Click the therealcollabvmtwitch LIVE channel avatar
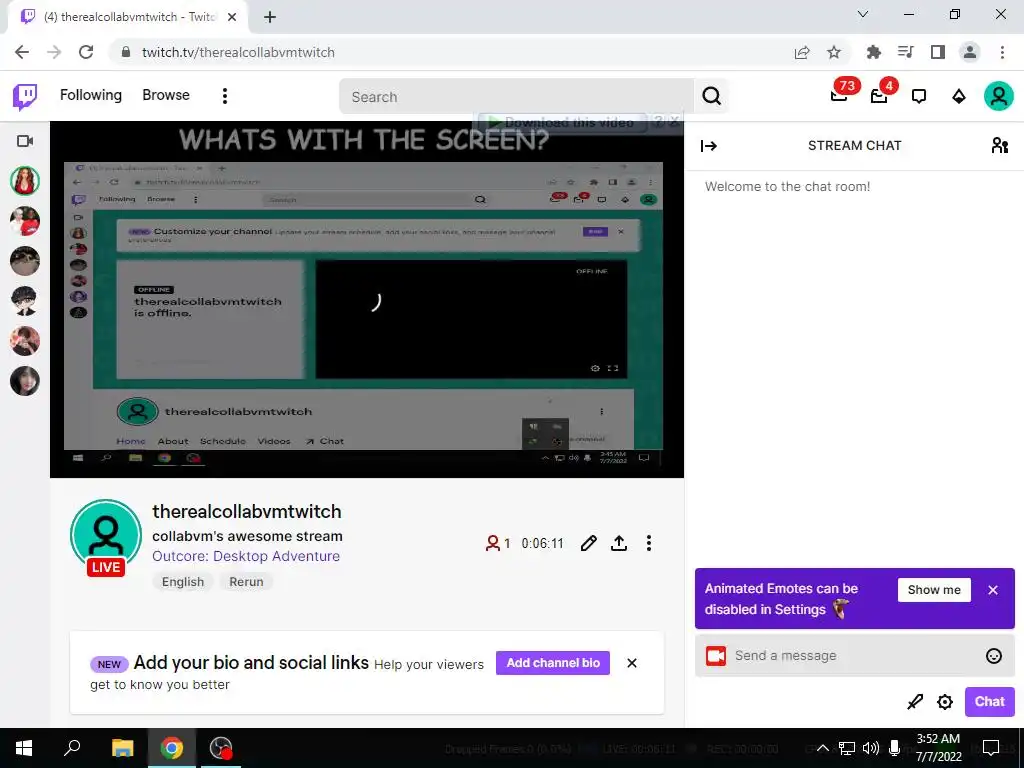The height and width of the screenshot is (768, 1024). [x=106, y=538]
